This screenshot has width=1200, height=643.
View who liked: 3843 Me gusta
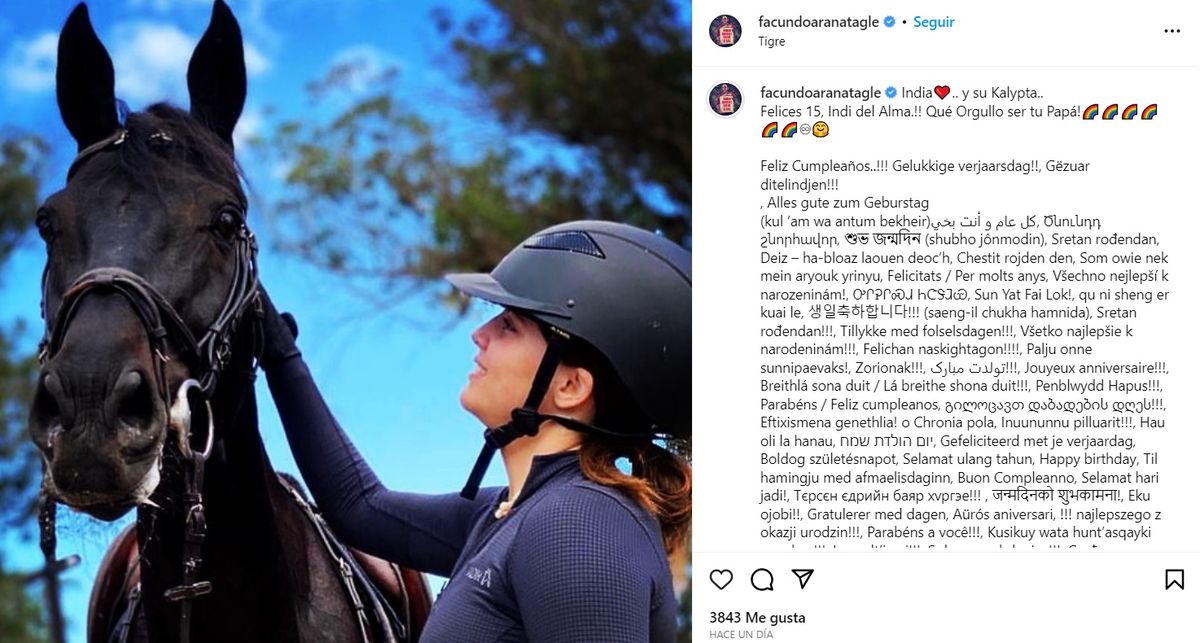[757, 618]
